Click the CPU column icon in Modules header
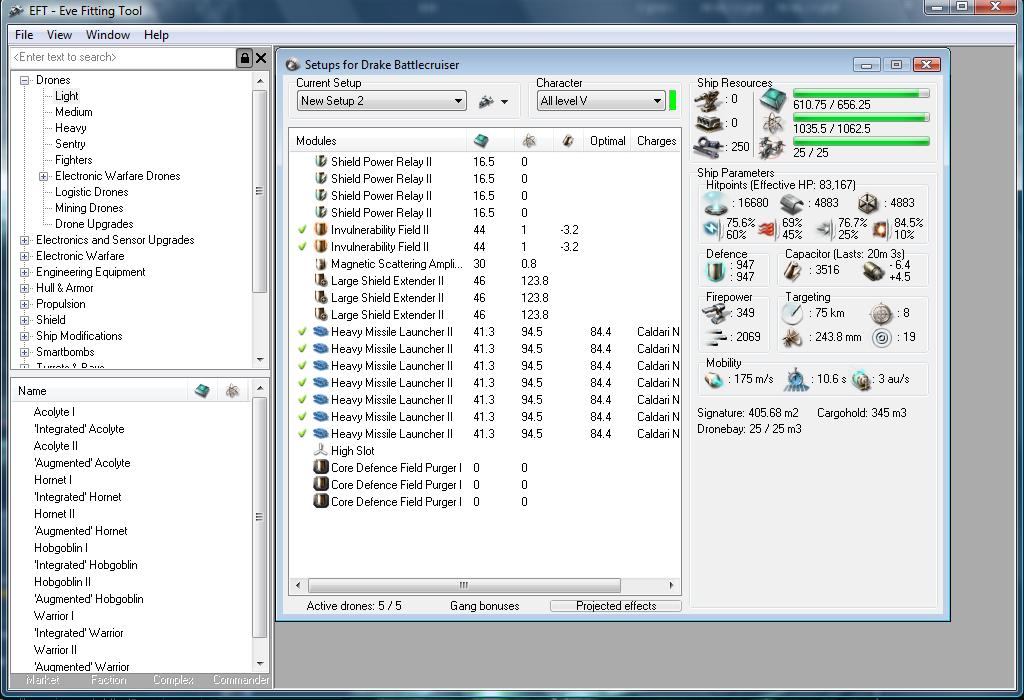This screenshot has width=1024, height=700. tap(481, 141)
